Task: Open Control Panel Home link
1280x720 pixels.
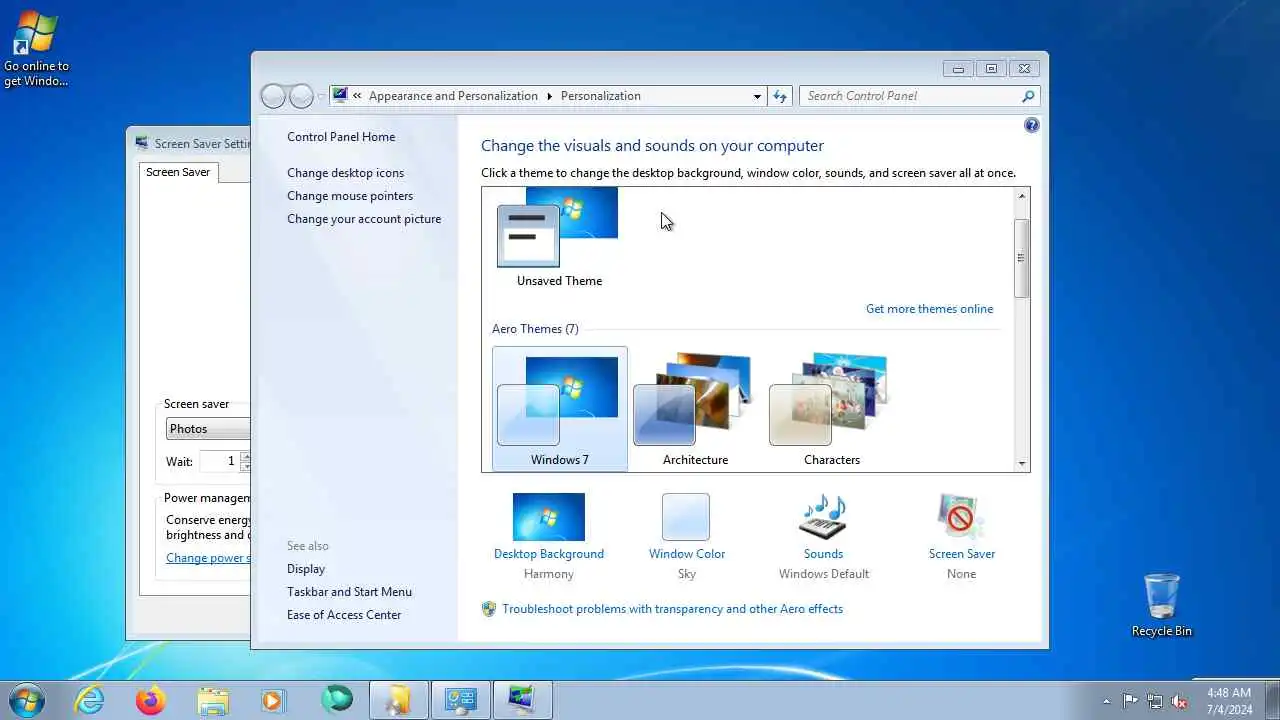Action: pyautogui.click(x=341, y=137)
